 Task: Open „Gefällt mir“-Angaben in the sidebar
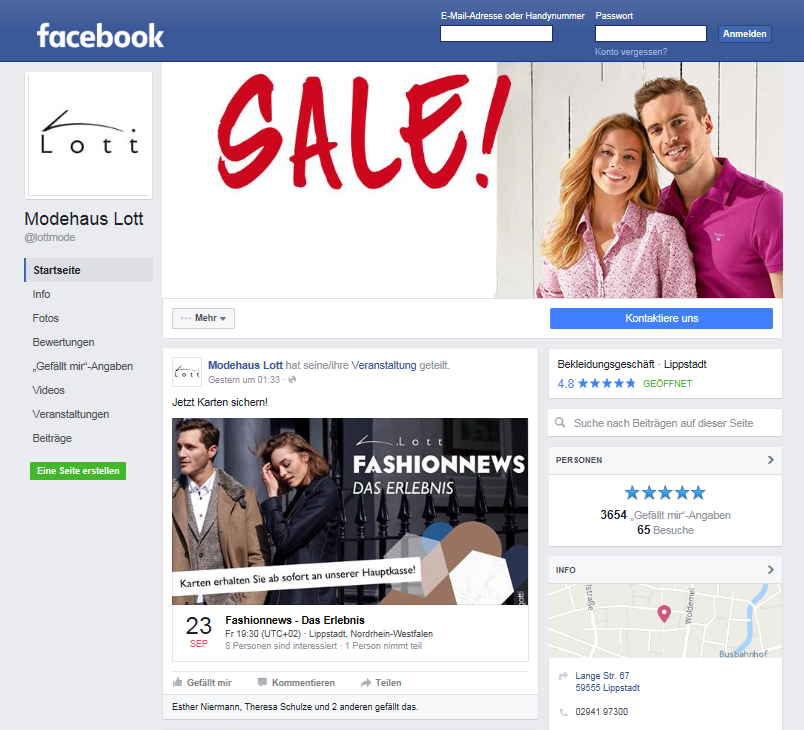pos(83,367)
